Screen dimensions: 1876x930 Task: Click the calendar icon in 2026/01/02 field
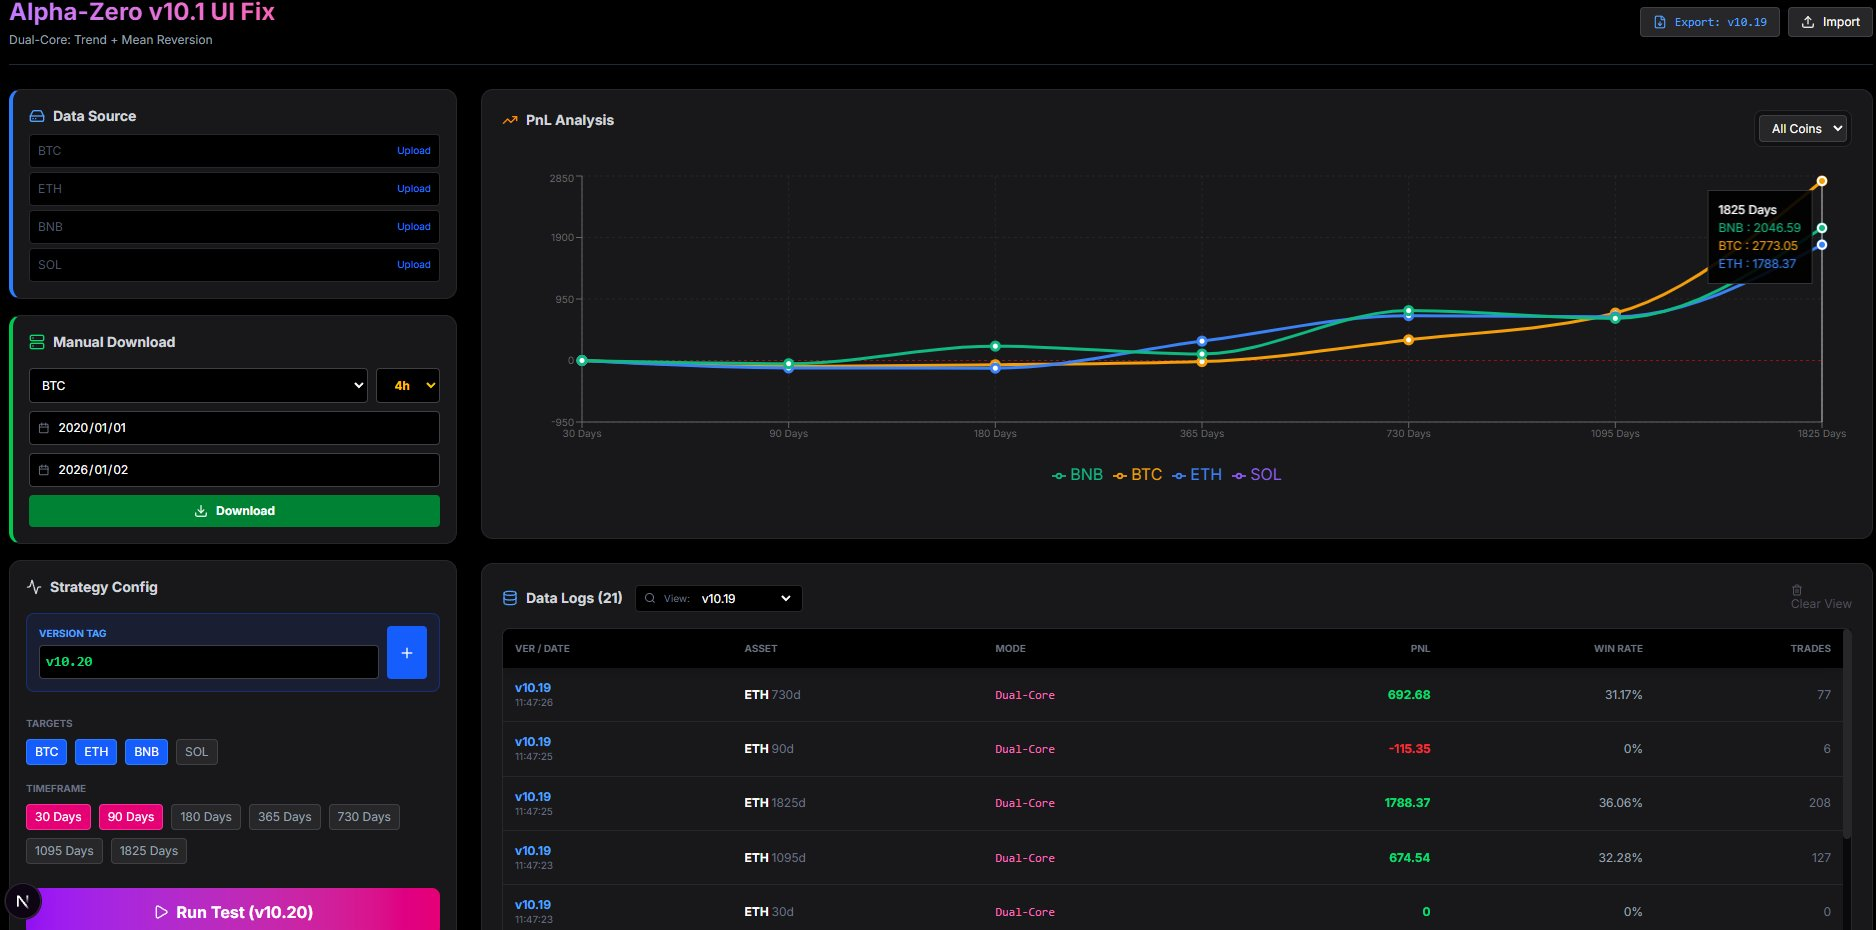44,470
